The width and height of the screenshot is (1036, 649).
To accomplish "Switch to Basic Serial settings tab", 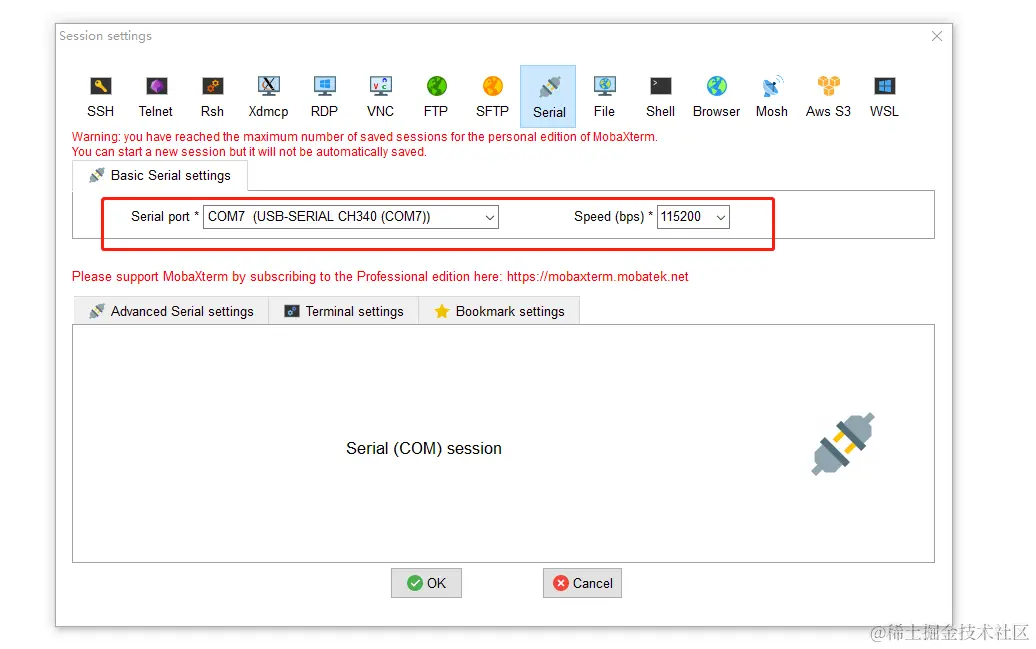I will point(160,176).
